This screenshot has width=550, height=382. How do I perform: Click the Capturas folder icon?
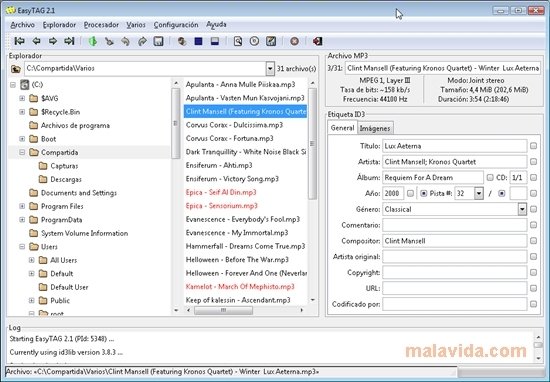(x=43, y=166)
